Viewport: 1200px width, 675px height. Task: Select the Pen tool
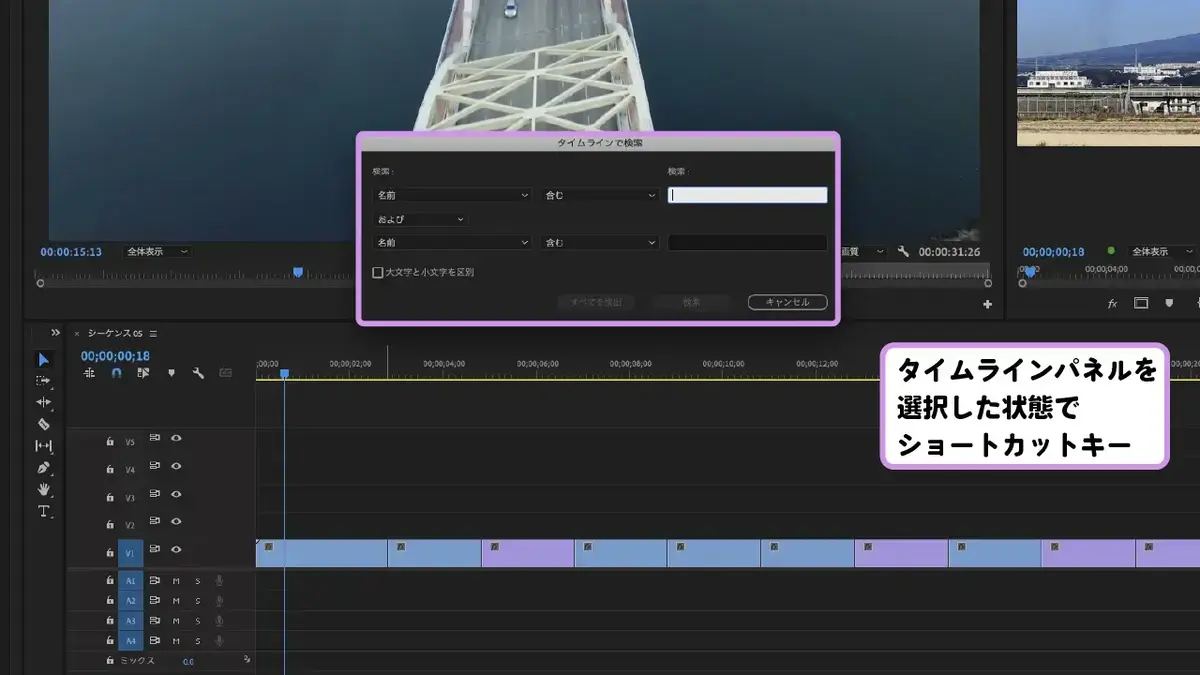[x=43, y=467]
